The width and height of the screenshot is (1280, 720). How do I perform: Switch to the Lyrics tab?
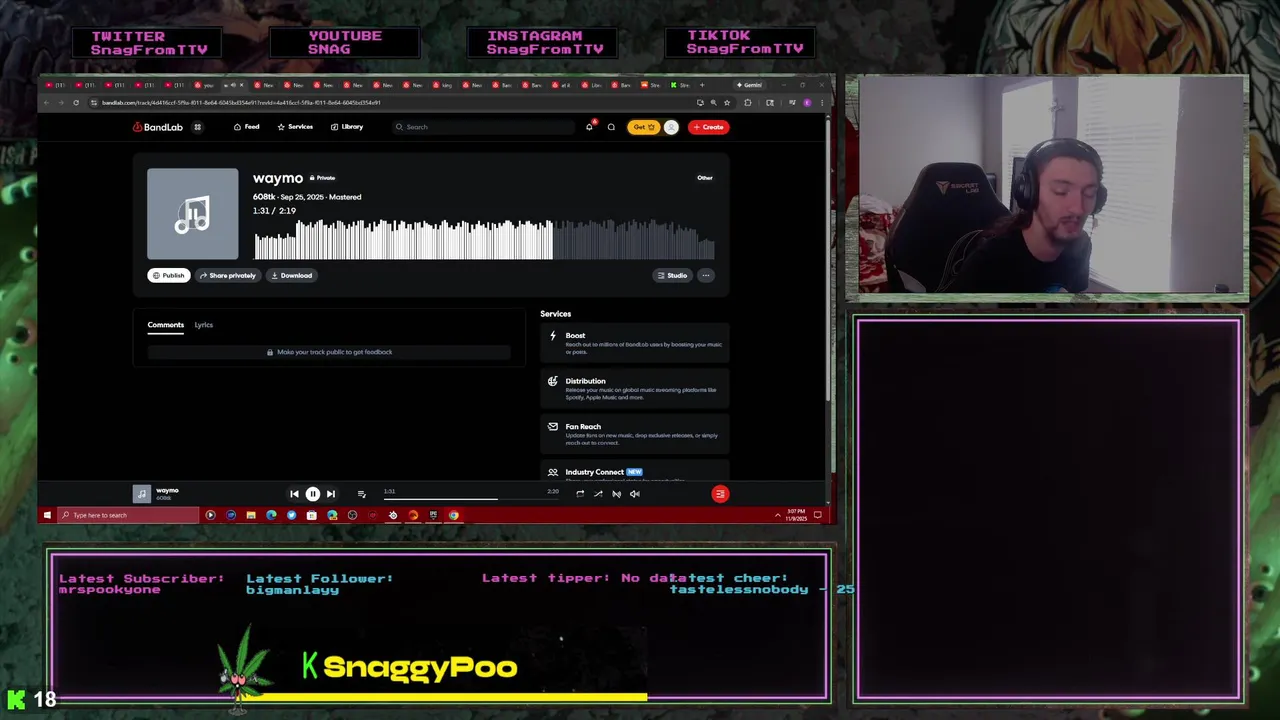(204, 325)
